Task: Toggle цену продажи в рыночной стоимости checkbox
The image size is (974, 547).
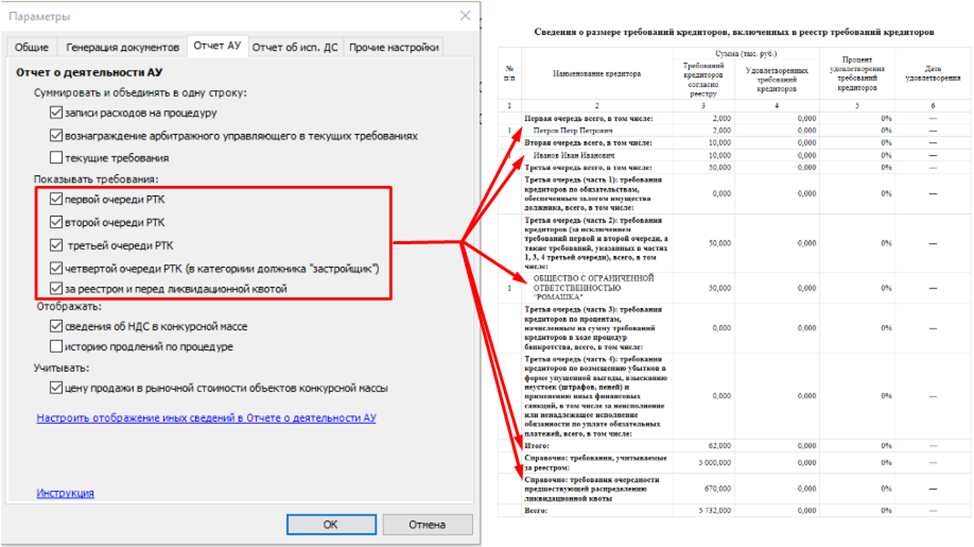Action: [x=56, y=388]
